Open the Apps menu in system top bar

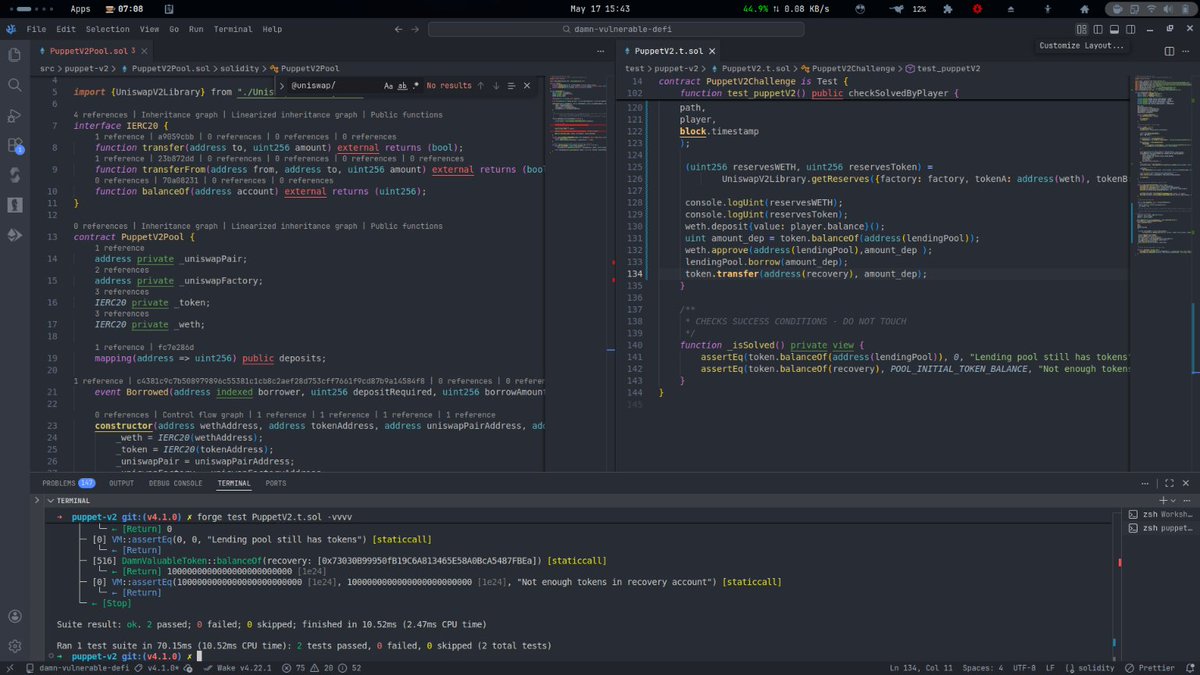81,8
